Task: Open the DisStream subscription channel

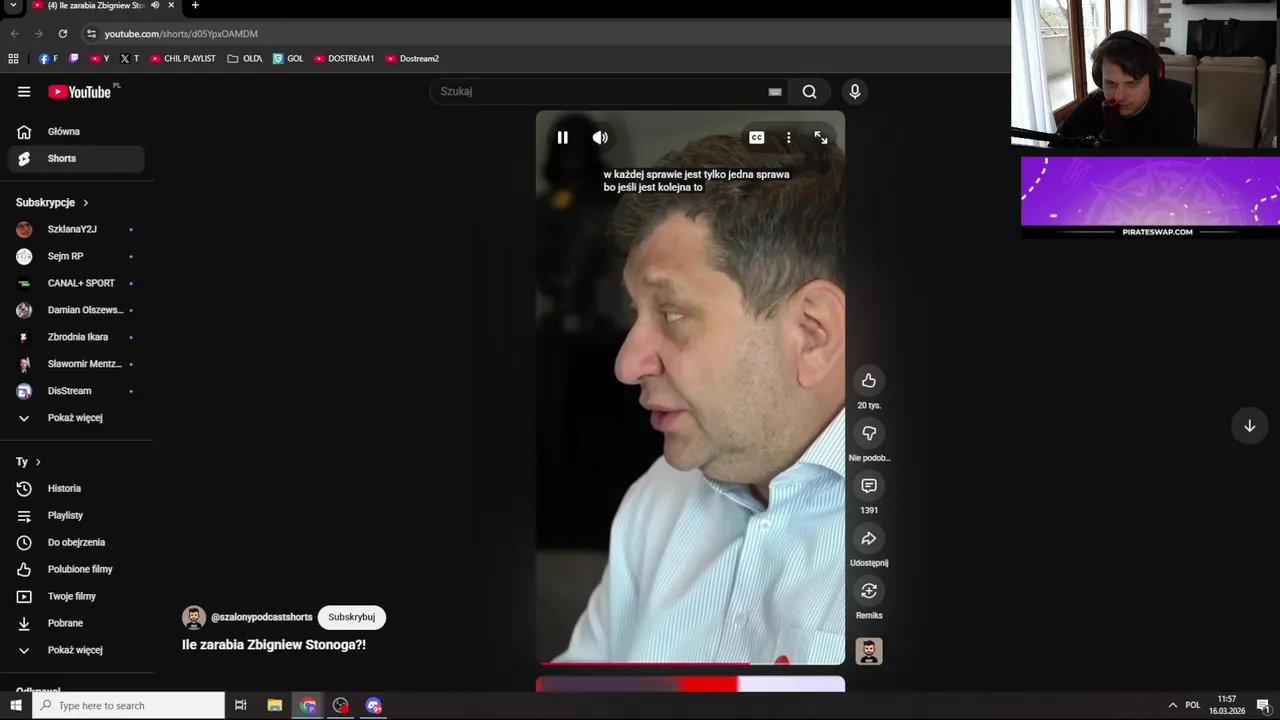Action: point(76,392)
